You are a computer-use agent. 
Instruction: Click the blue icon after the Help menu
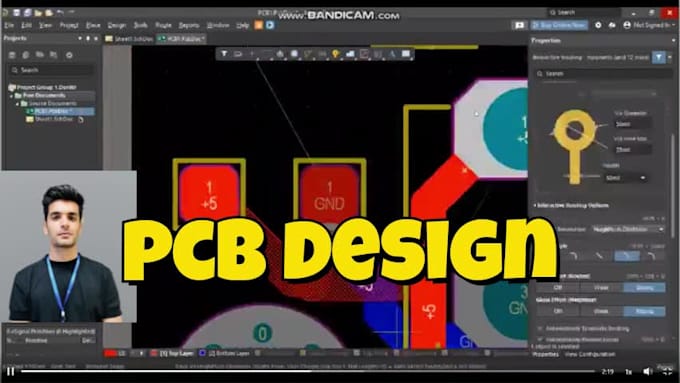click(270, 25)
